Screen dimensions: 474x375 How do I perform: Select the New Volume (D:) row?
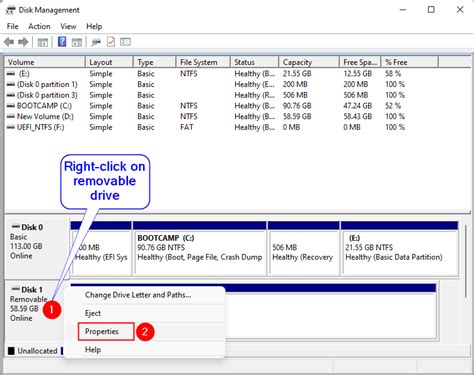(221, 116)
